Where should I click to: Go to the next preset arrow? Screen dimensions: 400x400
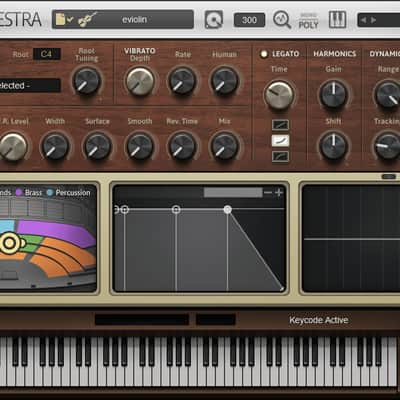[374, 20]
